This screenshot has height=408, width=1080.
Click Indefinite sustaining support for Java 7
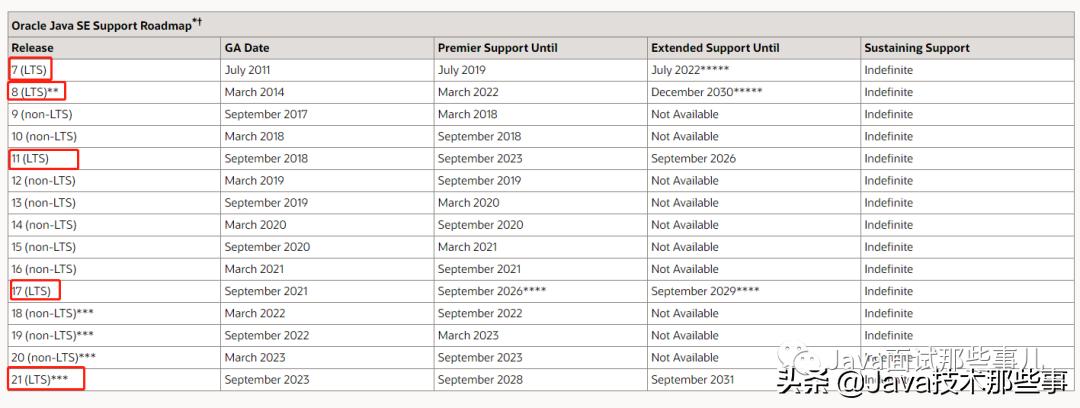(888, 70)
